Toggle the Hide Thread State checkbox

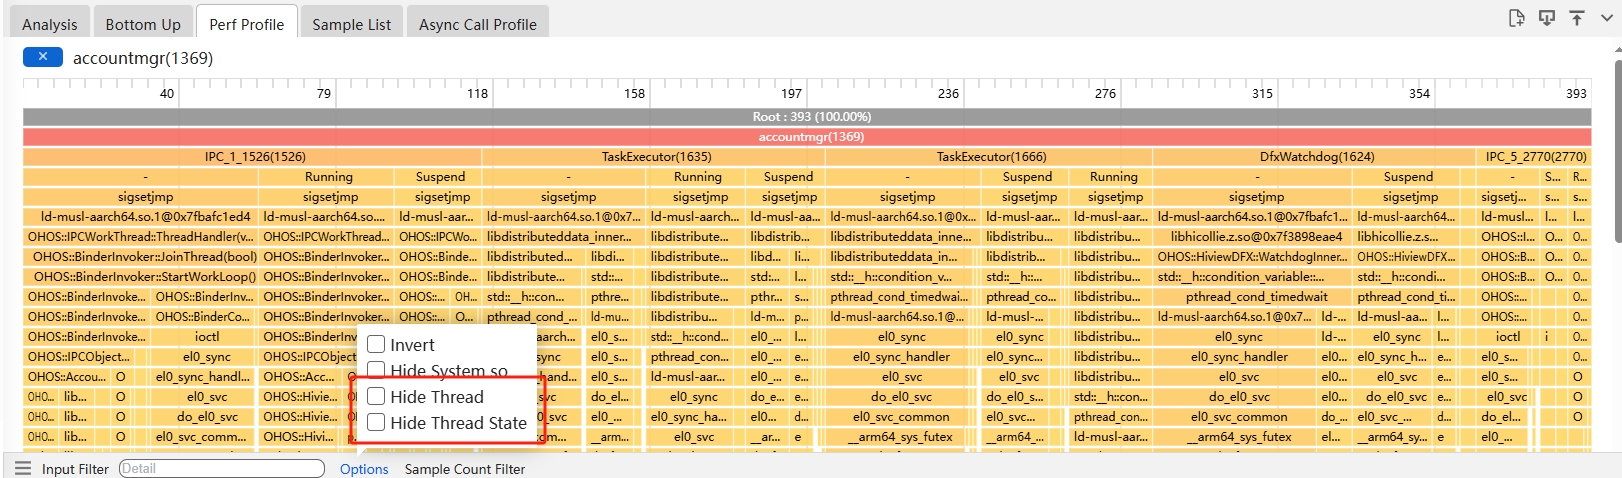pos(377,423)
